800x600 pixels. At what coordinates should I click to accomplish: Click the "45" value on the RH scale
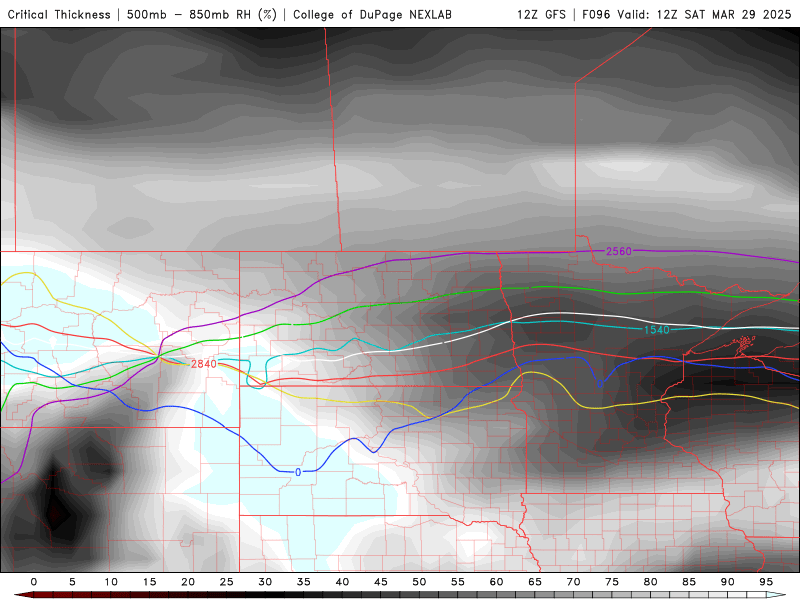tap(381, 582)
